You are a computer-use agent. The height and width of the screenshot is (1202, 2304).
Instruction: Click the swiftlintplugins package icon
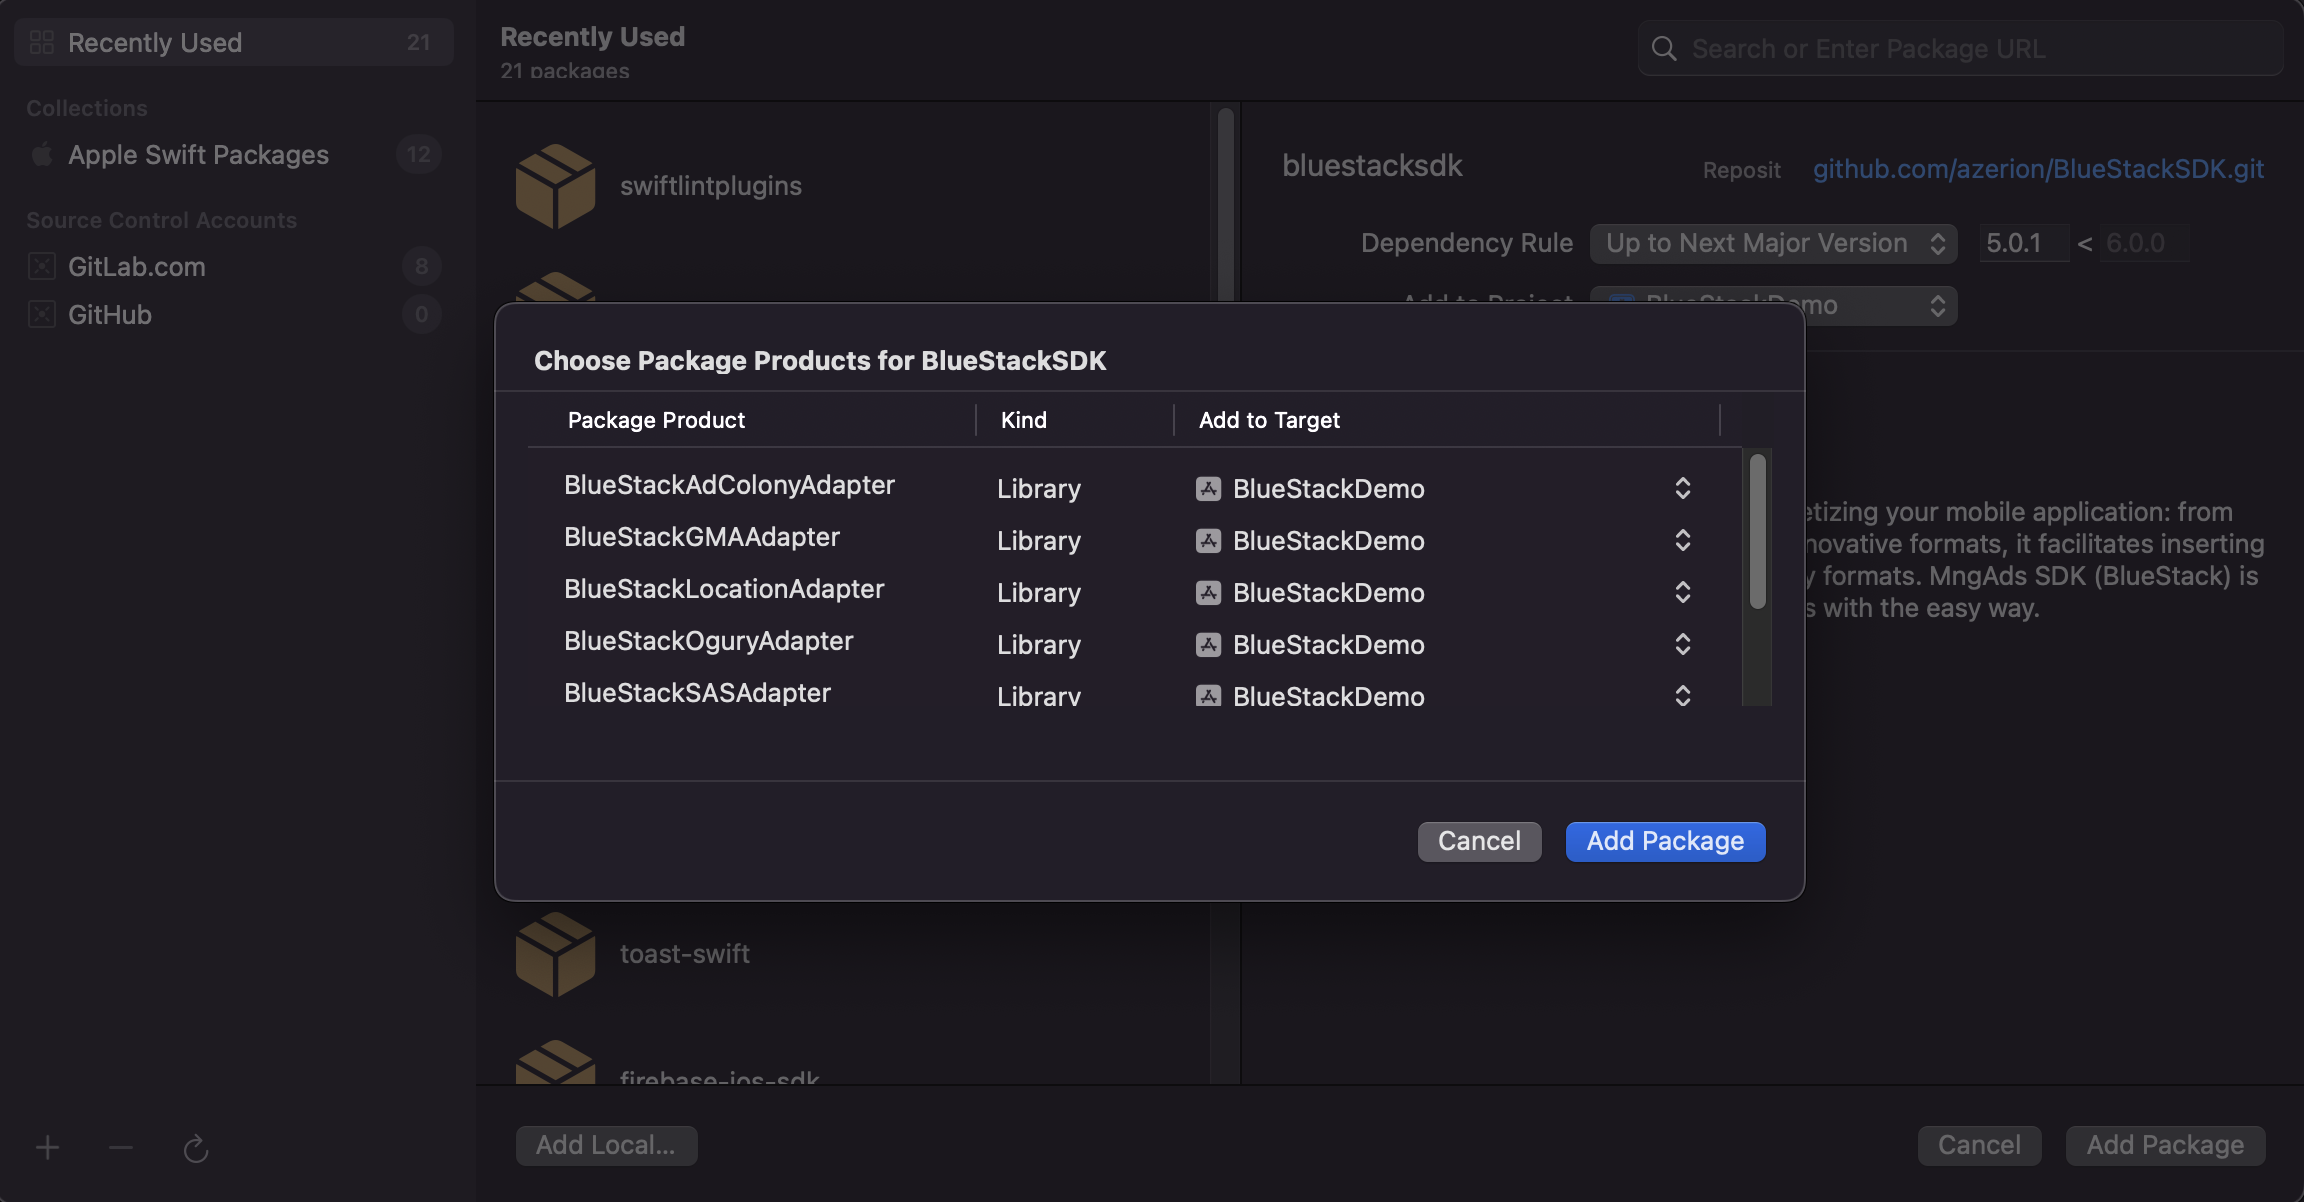[x=555, y=184]
